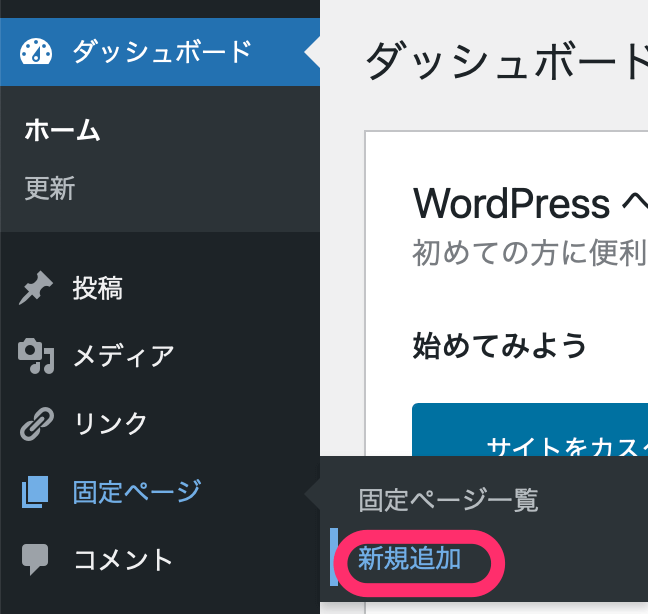Choose 固定ページ一覧 in the flyout
Screen dimensions: 648x614
448,500
